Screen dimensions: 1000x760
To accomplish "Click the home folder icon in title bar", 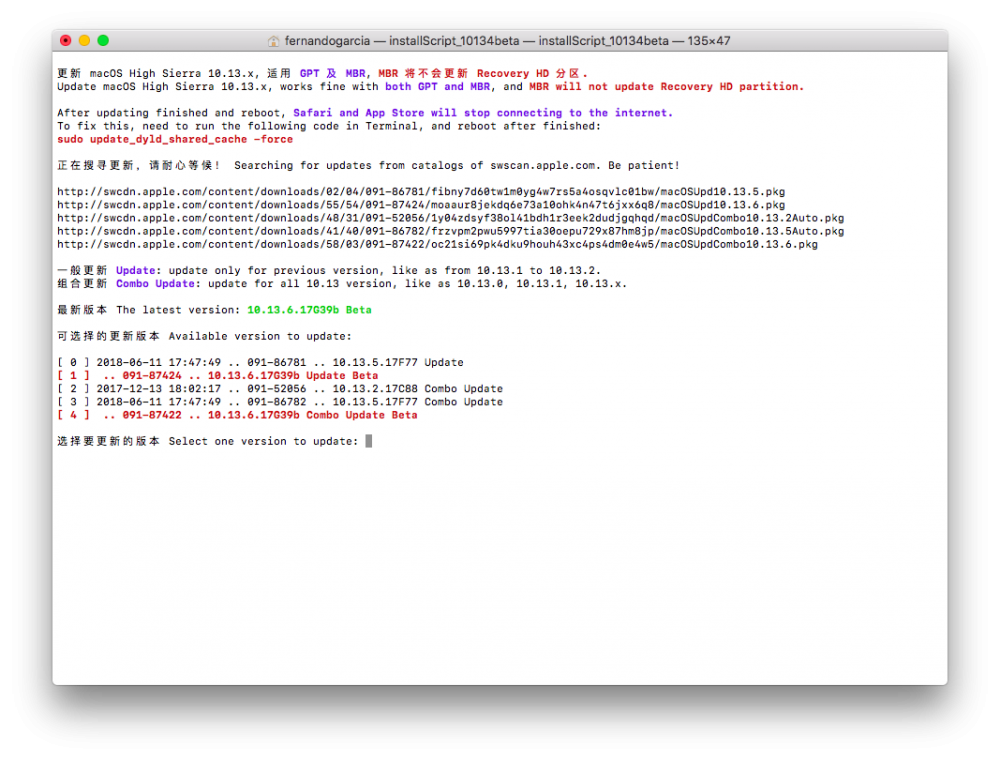I will [274, 41].
